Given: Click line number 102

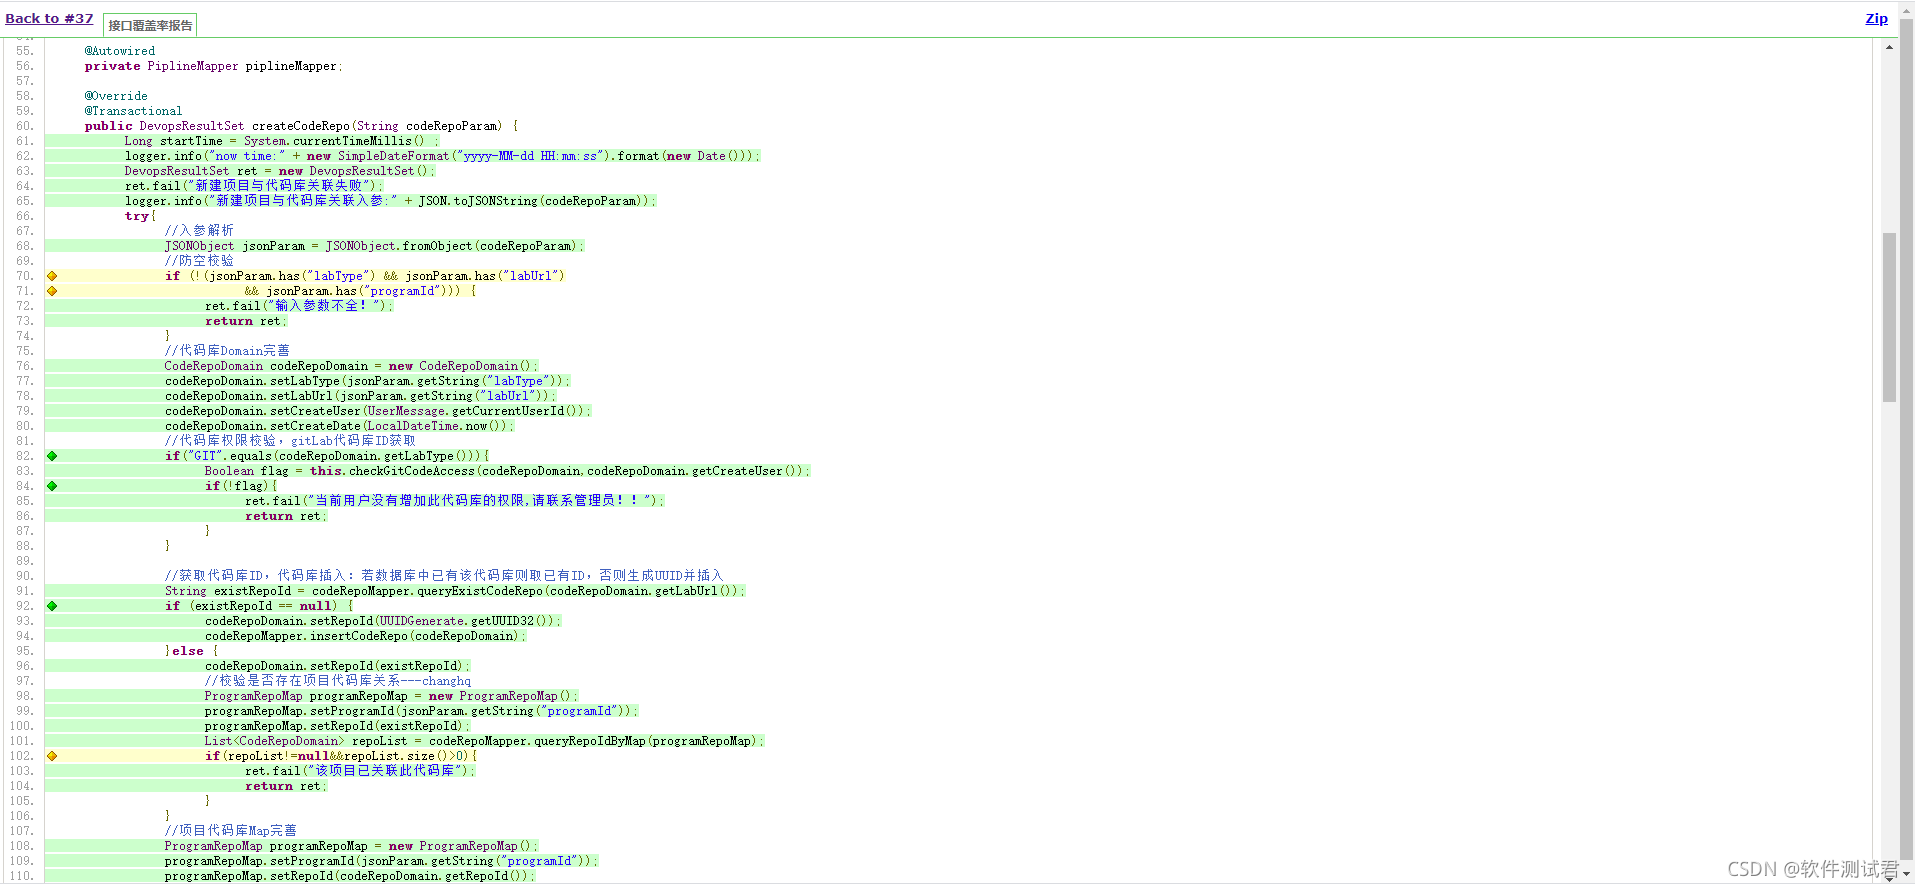Looking at the screenshot, I should click(x=21, y=756).
